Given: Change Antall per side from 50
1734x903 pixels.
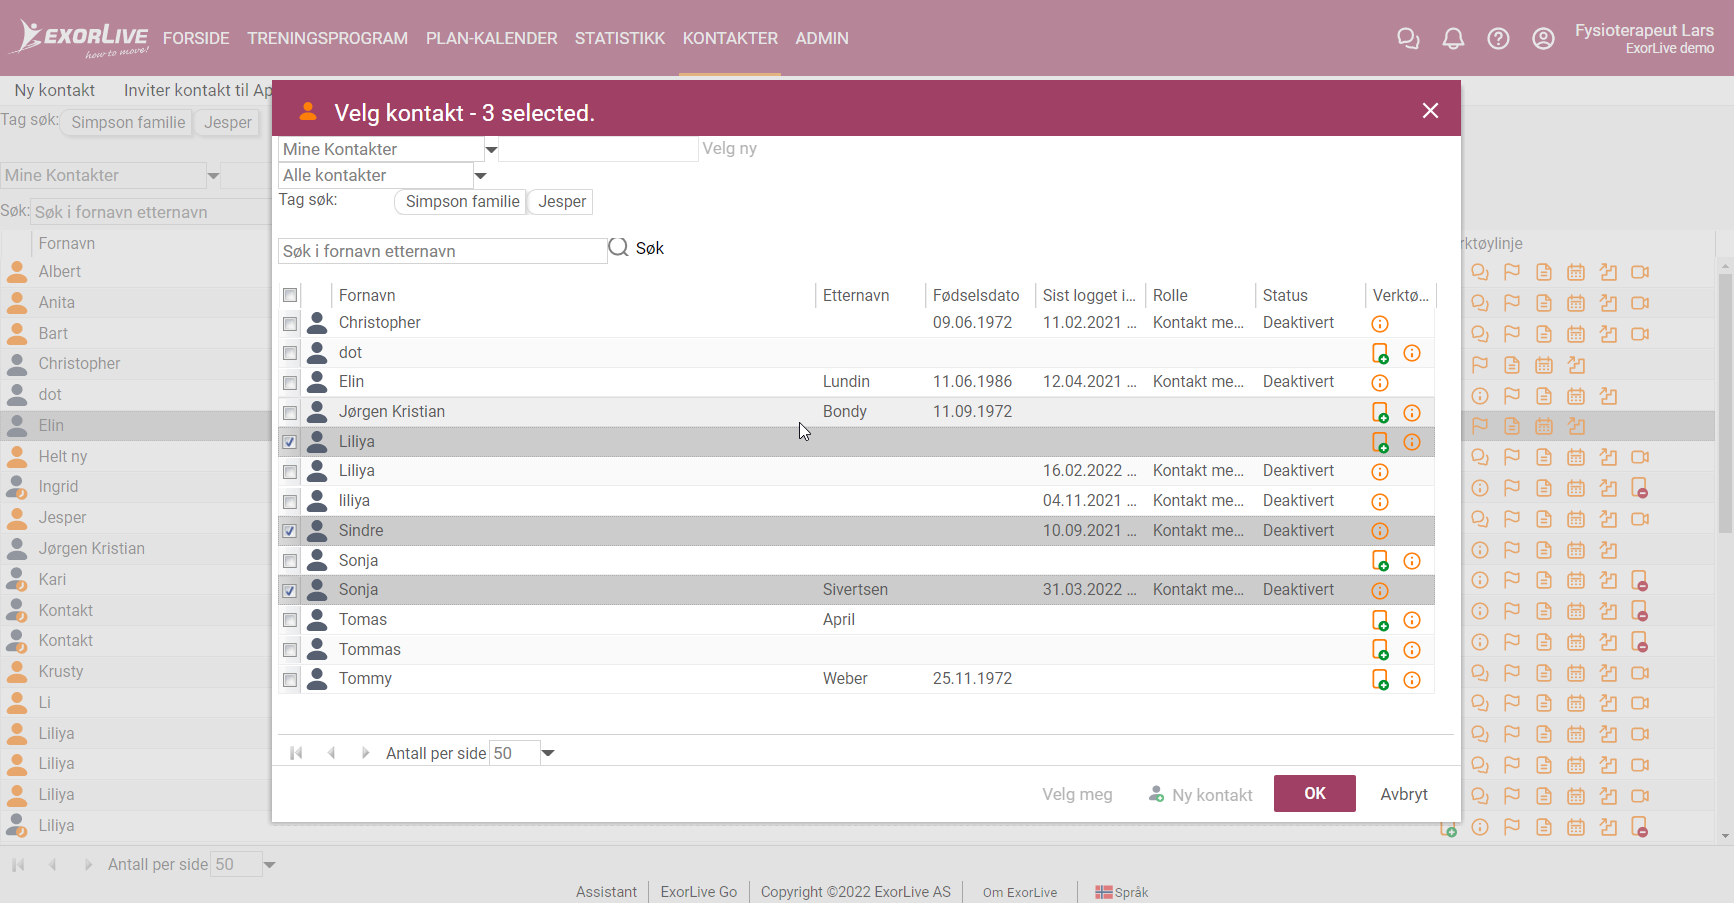Looking at the screenshot, I should click(548, 752).
